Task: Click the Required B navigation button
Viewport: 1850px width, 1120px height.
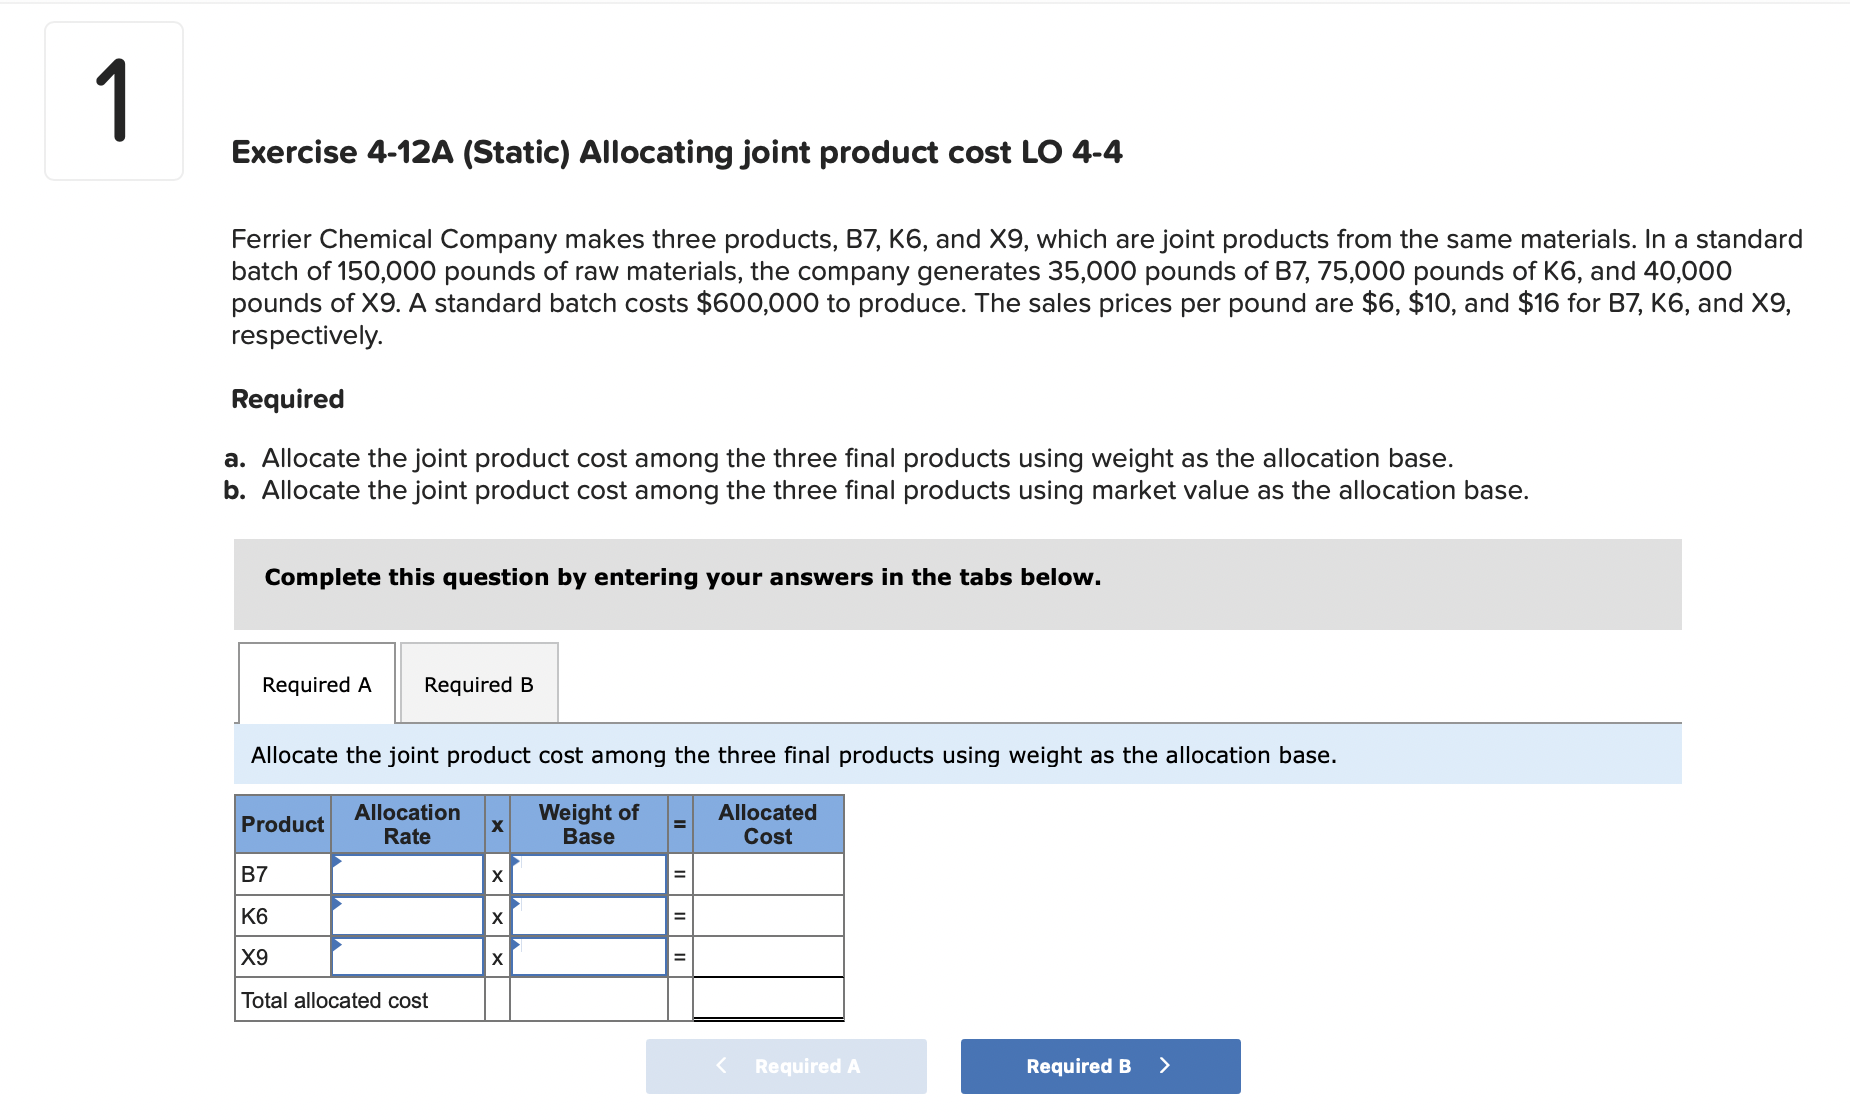Action: point(1099,1065)
